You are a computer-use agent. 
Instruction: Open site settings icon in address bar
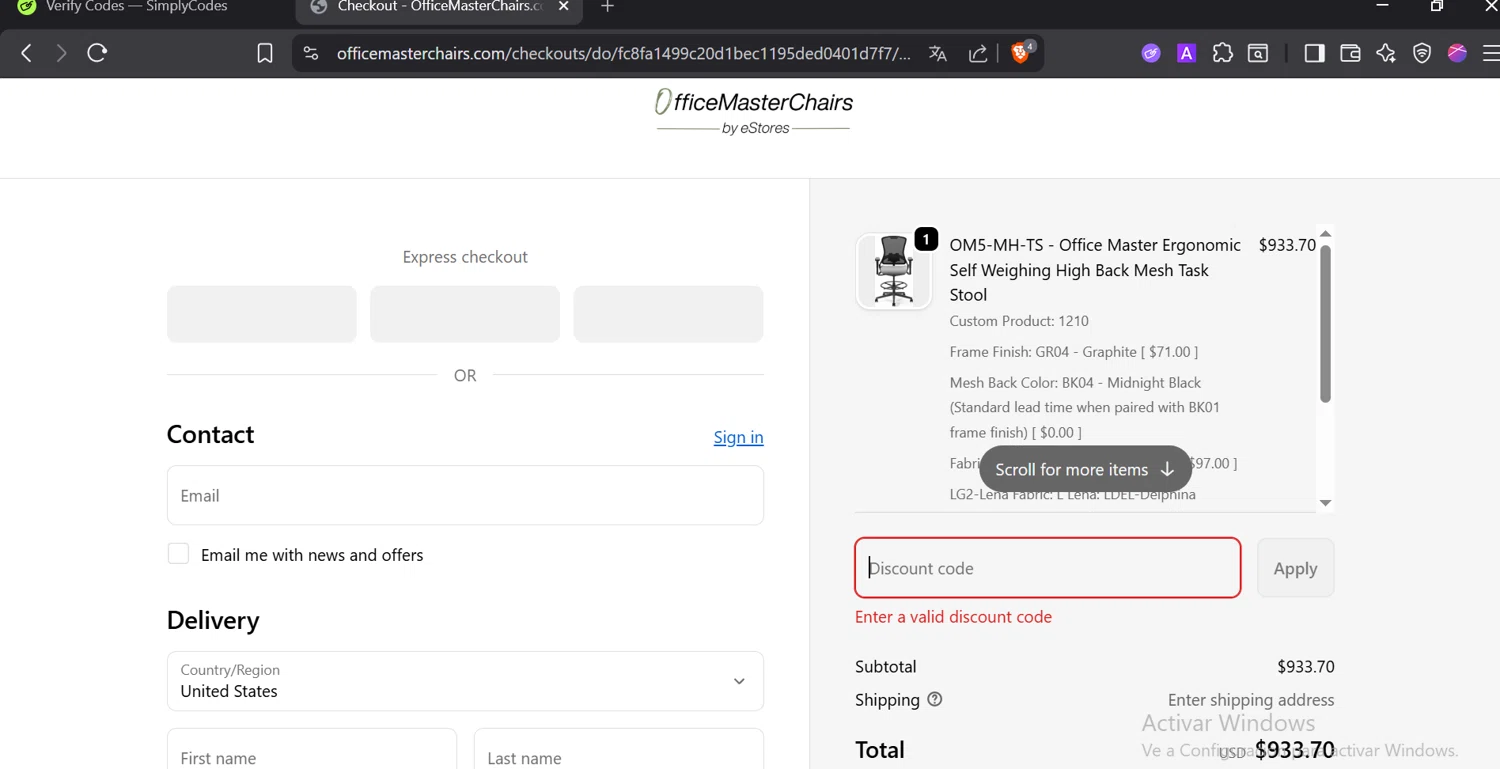(x=311, y=53)
